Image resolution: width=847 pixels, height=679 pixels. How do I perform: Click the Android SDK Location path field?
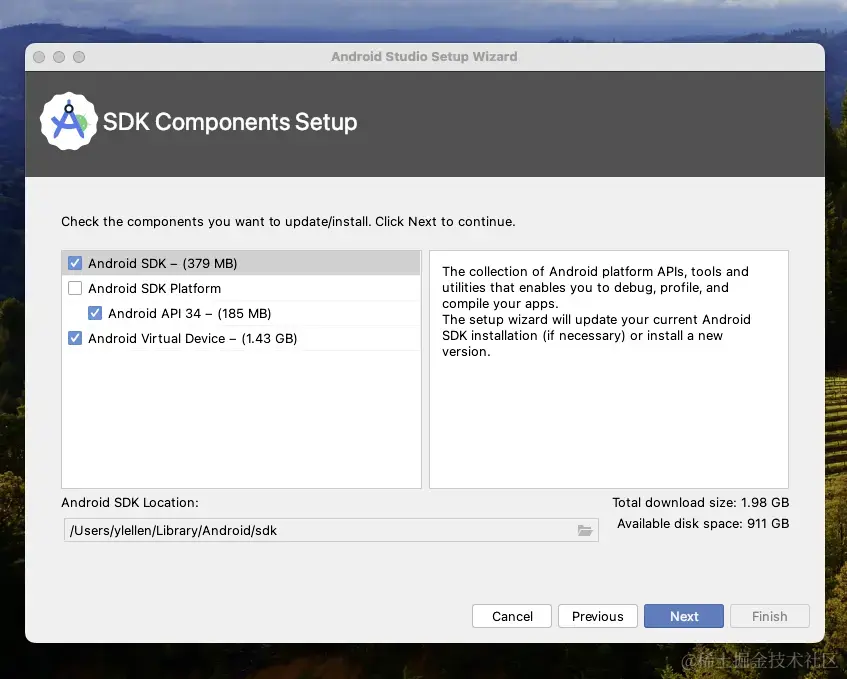[x=331, y=530]
